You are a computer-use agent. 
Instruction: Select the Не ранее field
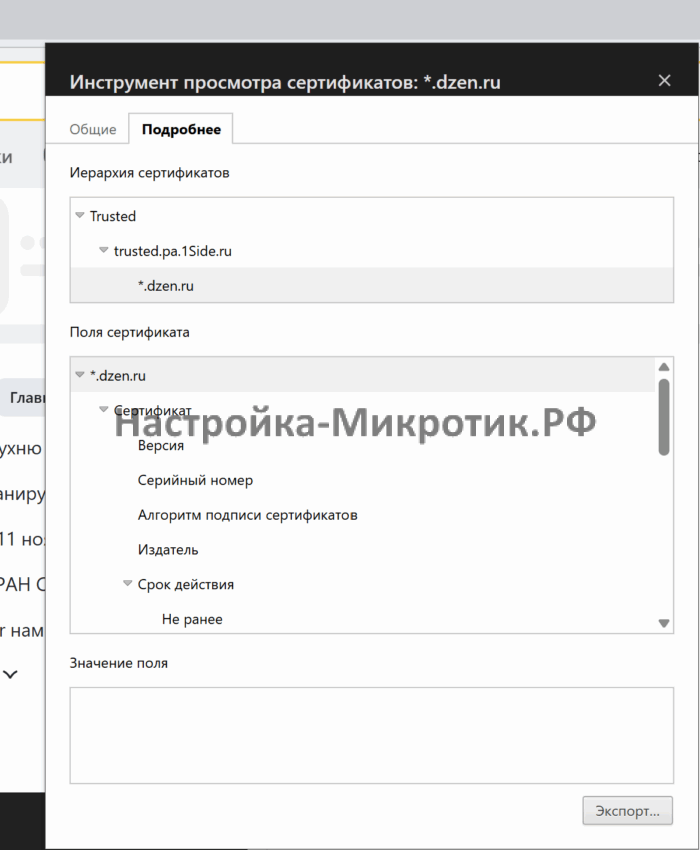click(x=192, y=619)
